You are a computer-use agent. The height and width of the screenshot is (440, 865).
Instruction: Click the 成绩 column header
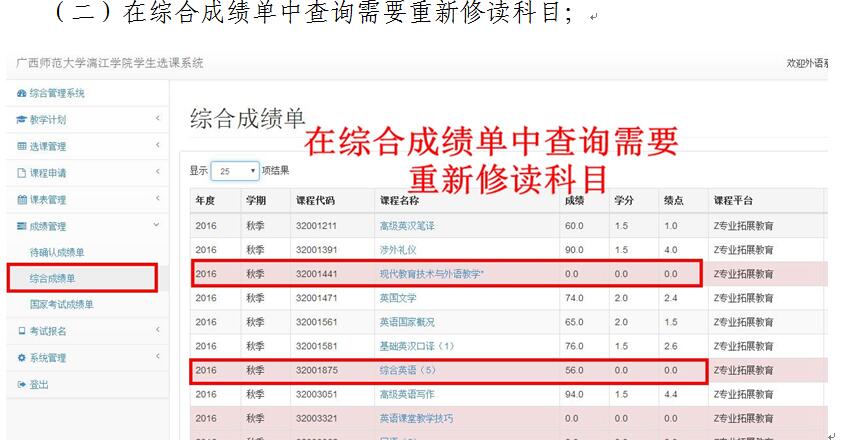pyautogui.click(x=574, y=200)
